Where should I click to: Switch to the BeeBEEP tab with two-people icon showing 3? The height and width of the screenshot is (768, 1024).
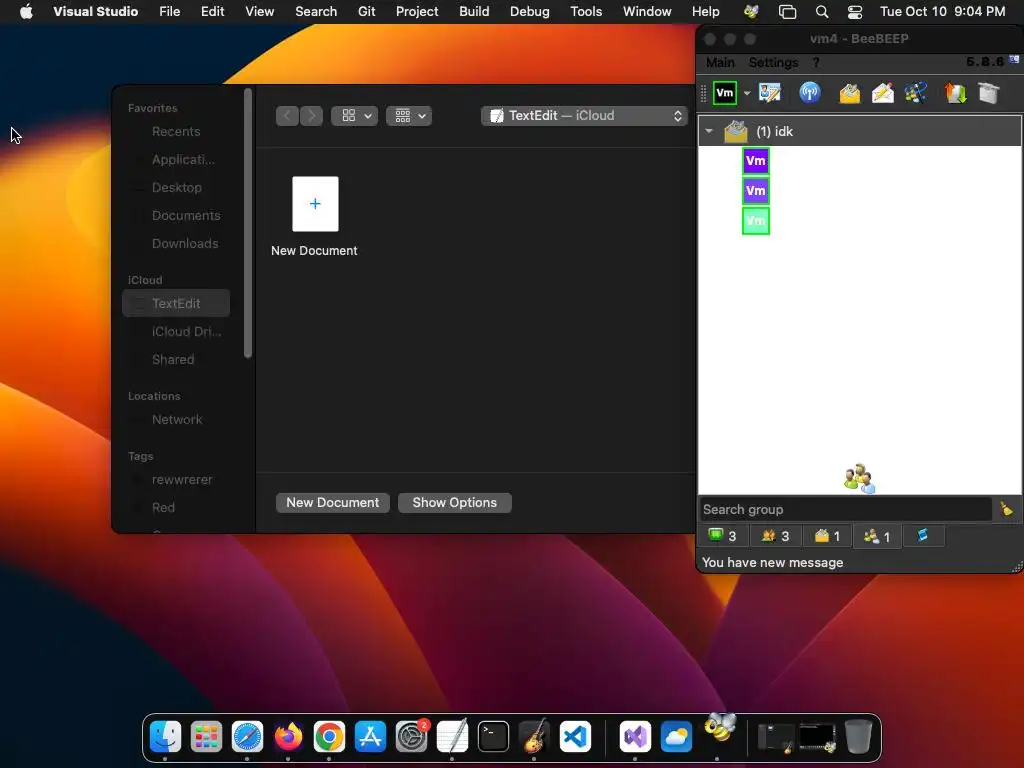(775, 536)
